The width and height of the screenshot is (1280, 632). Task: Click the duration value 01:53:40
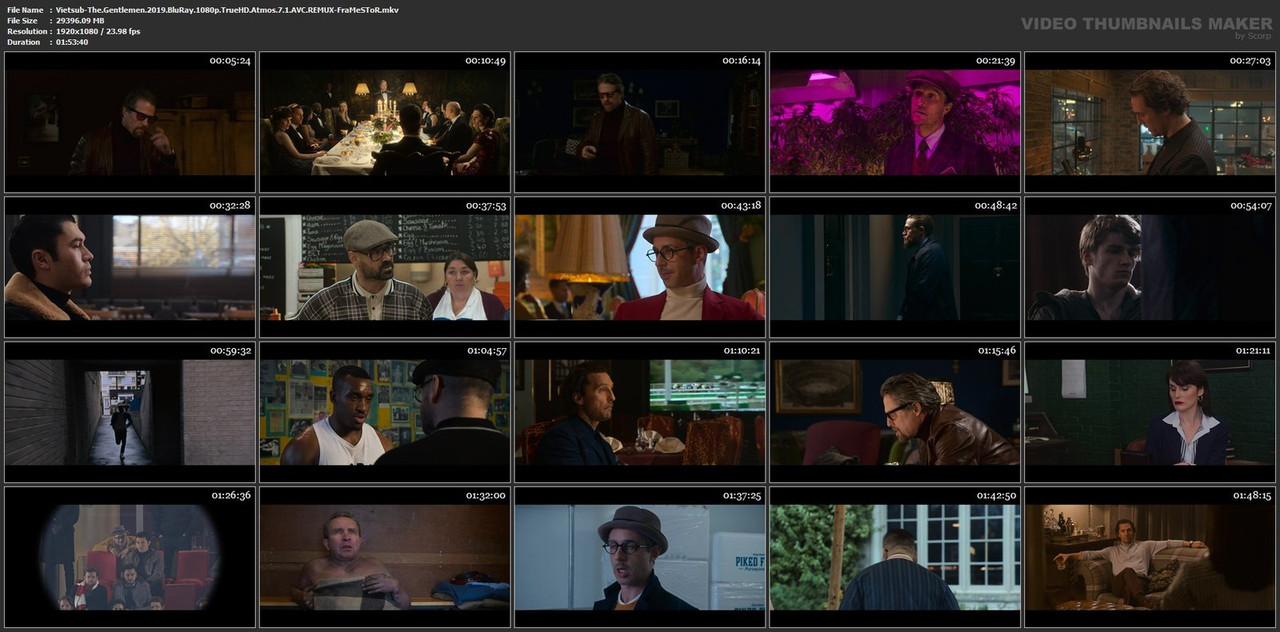coord(72,42)
